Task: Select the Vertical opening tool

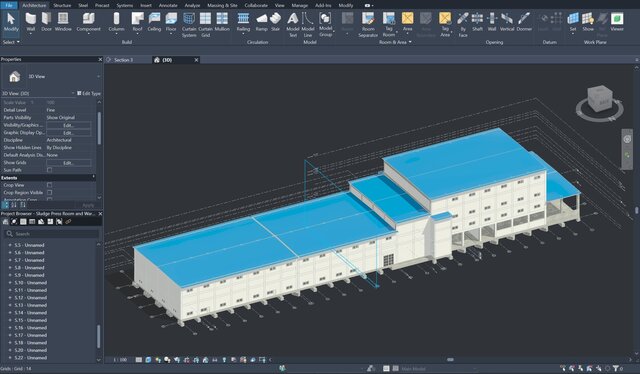Action: click(507, 22)
